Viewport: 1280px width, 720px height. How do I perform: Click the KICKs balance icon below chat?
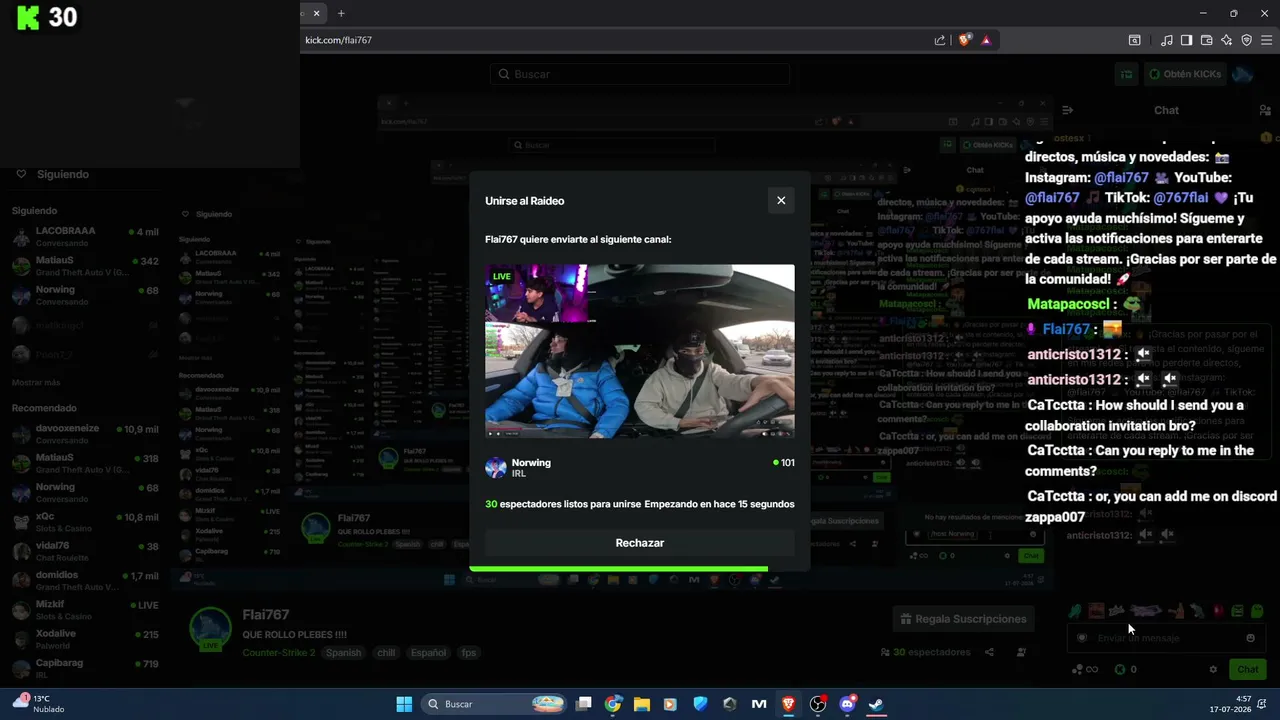click(x=1119, y=669)
